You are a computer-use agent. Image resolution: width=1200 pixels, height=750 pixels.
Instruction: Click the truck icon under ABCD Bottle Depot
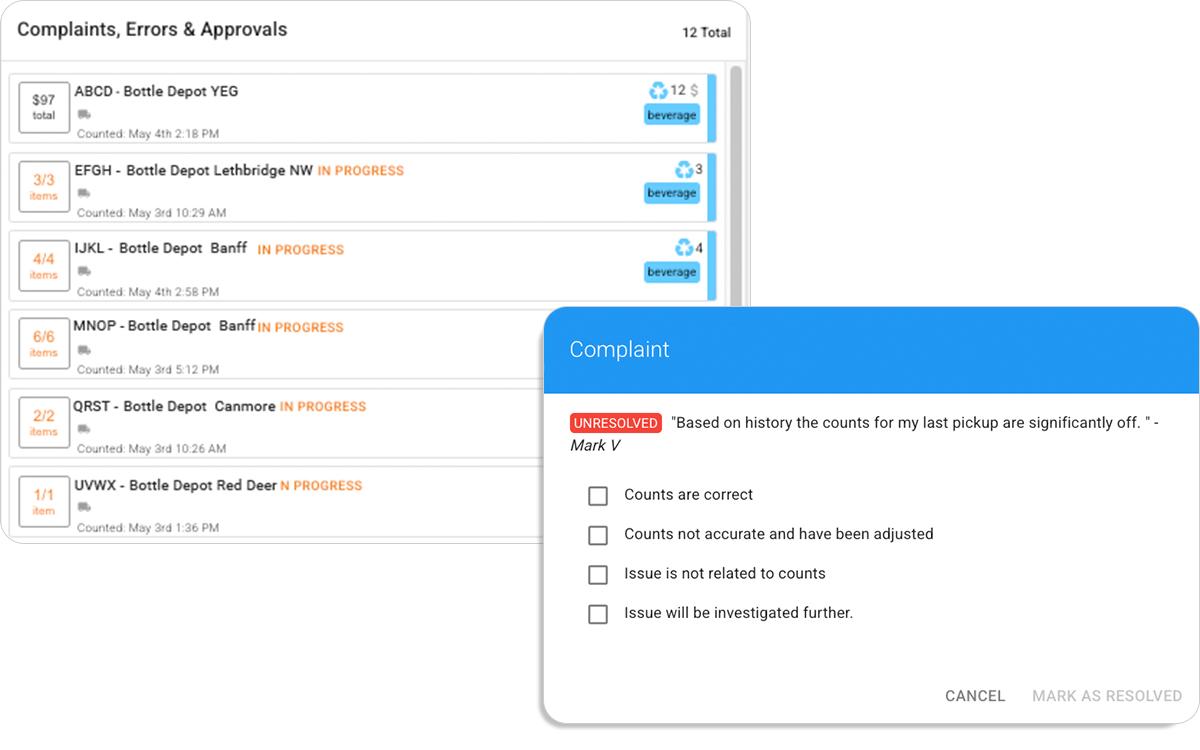click(84, 115)
